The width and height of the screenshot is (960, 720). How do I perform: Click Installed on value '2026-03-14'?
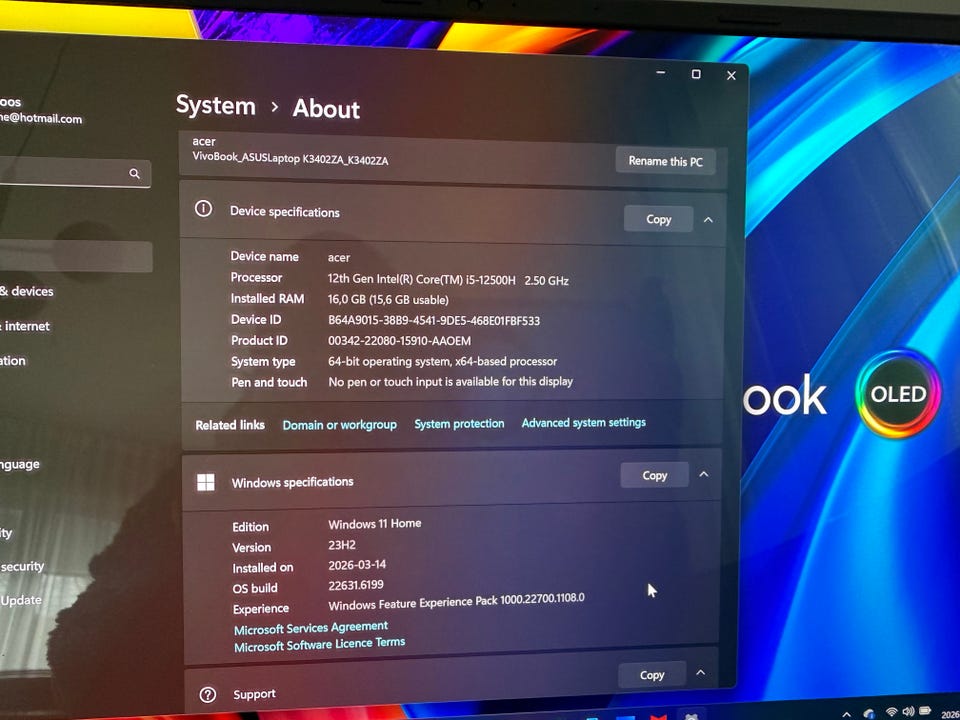coord(357,564)
